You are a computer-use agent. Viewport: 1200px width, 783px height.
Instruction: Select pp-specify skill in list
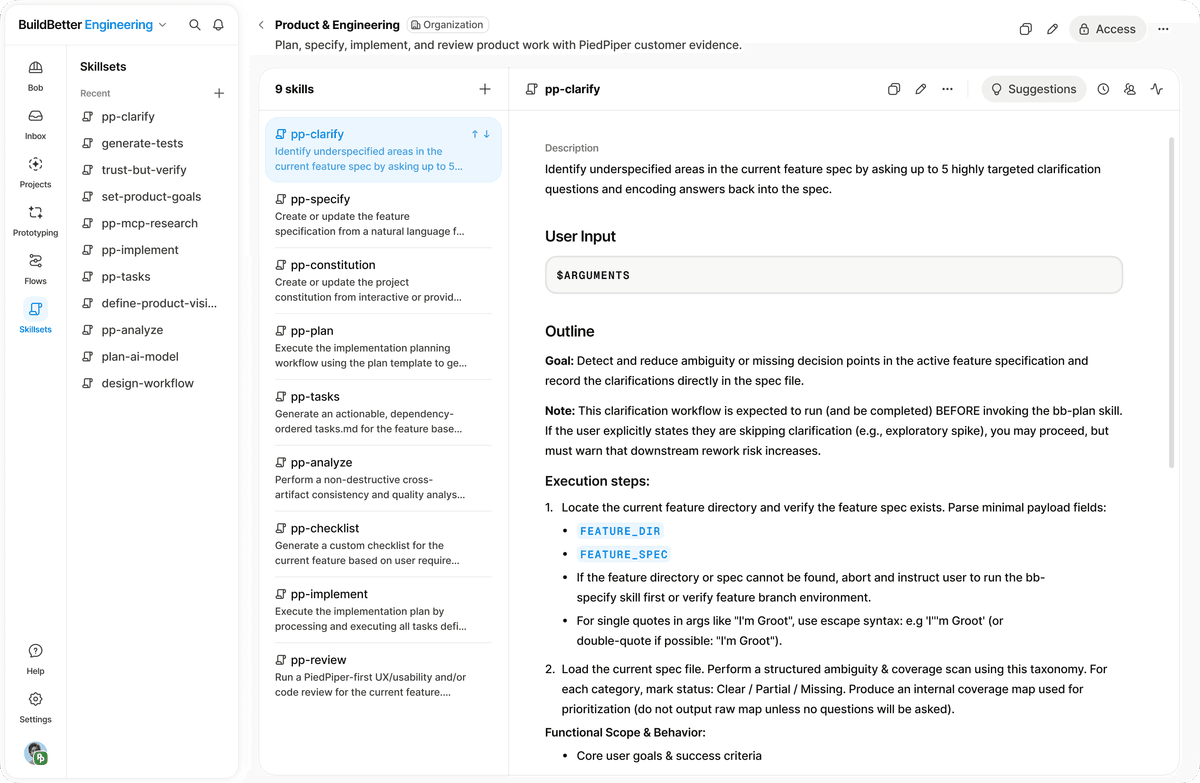pyautogui.click(x=383, y=215)
